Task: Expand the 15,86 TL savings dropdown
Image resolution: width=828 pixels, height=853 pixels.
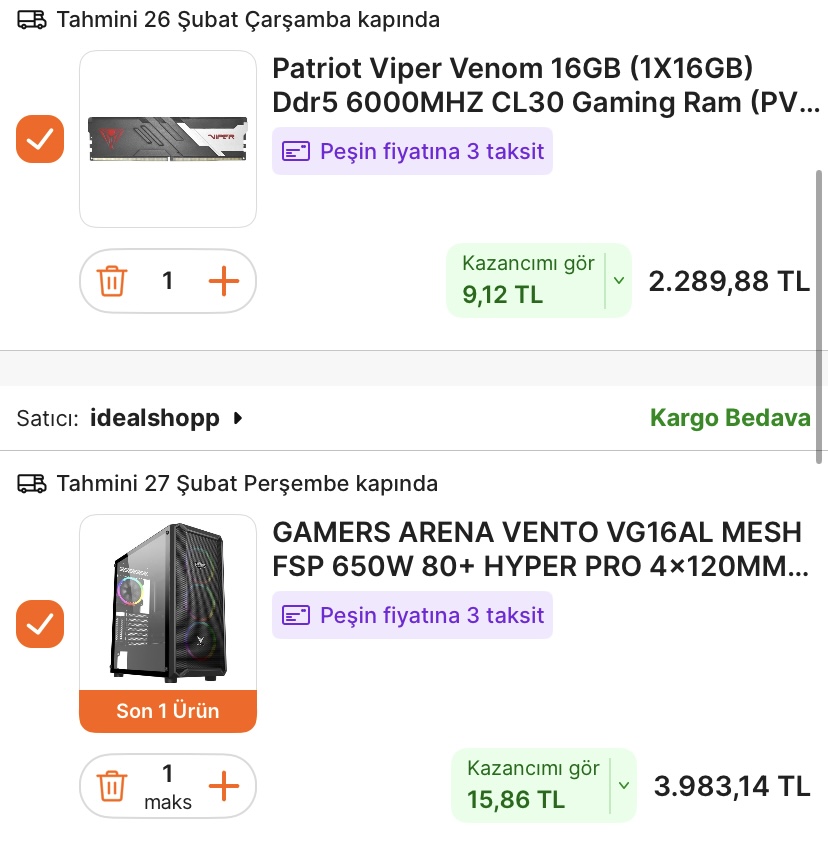Action: pos(623,786)
